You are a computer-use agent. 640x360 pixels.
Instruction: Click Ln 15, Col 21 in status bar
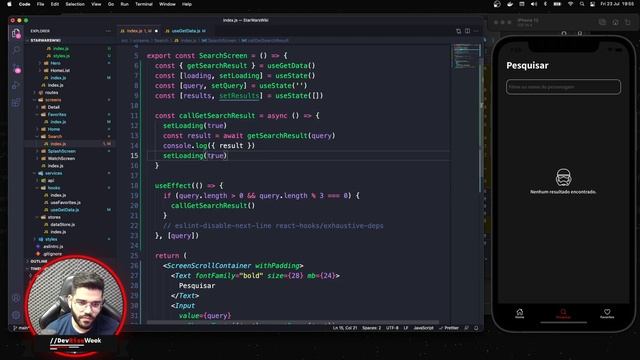(344, 328)
